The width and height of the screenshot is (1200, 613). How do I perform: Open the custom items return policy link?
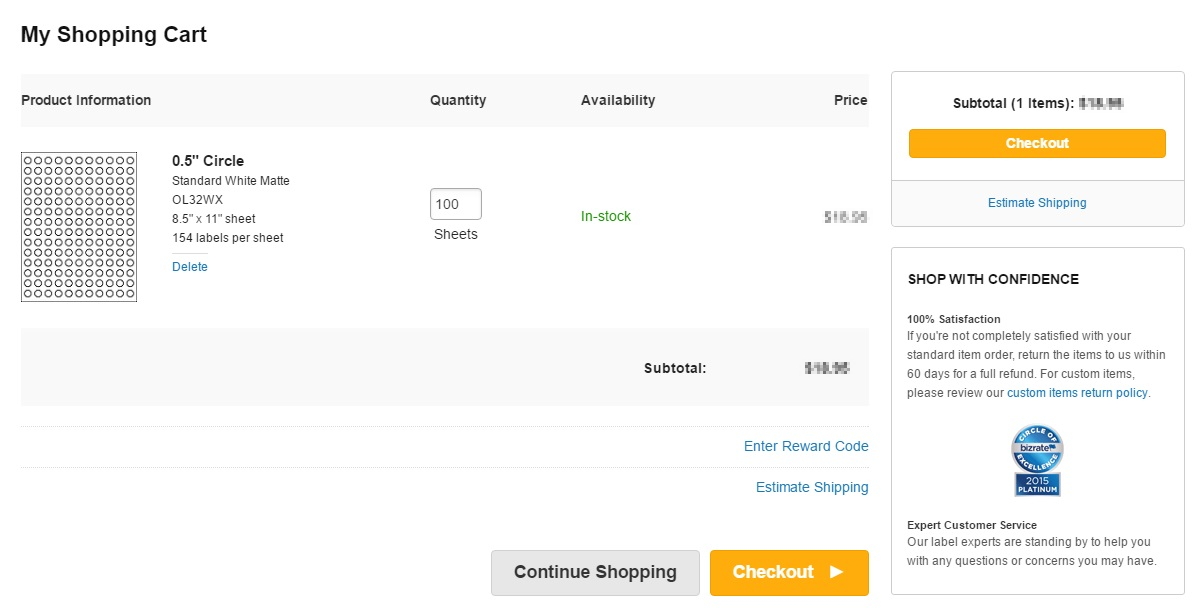pos(1077,393)
